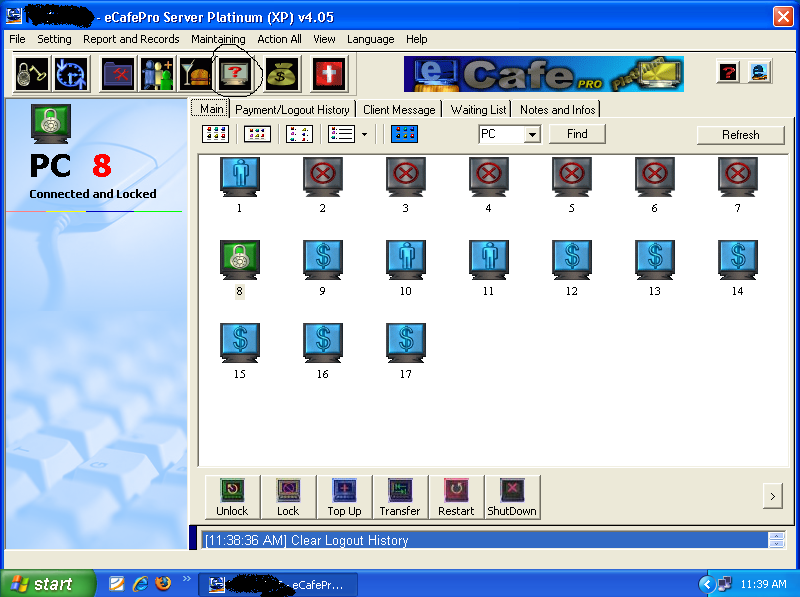The height and width of the screenshot is (597, 800).
Task: Select PC 12 dollar icon
Action: coord(572,260)
